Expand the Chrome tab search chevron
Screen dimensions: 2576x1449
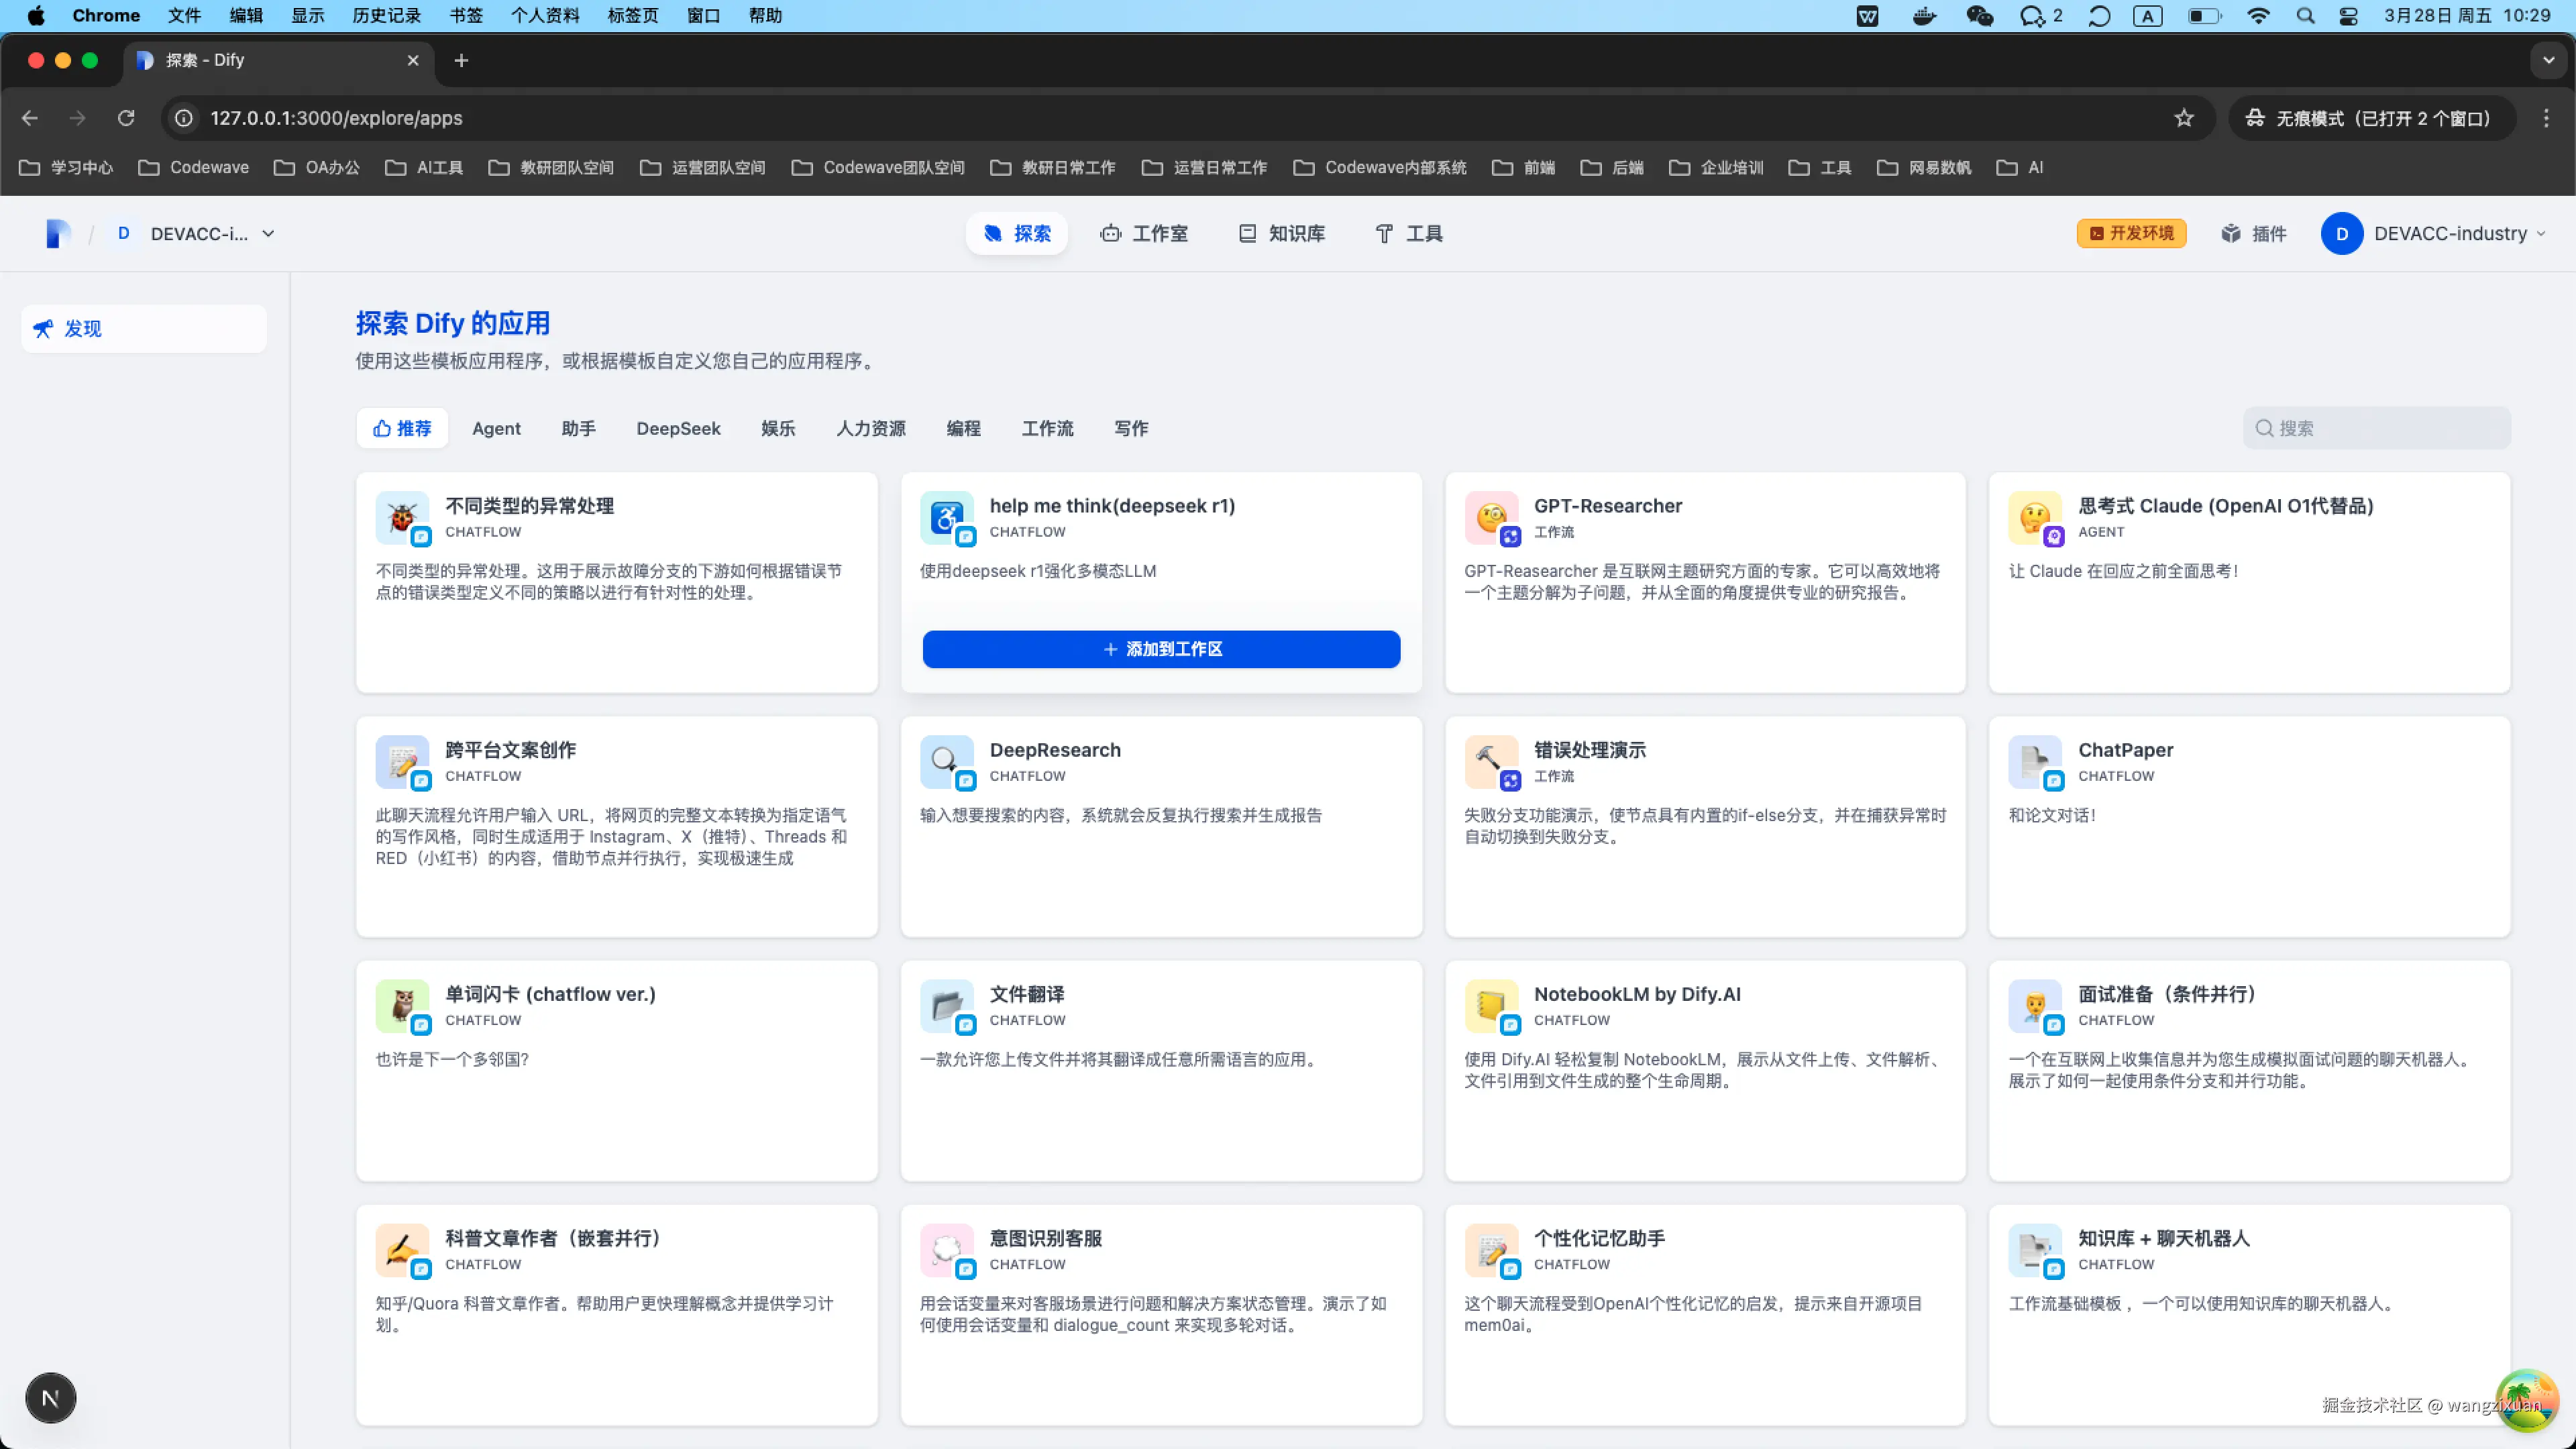point(2548,60)
